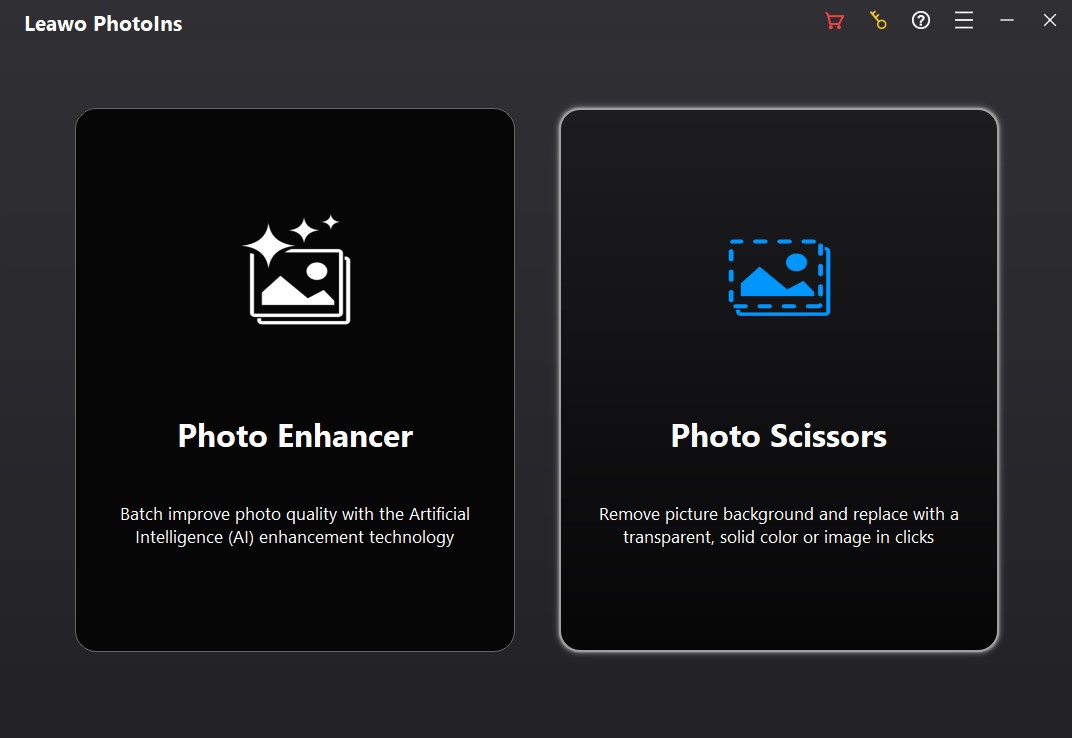Click the blue Photo Scissors picture icon
This screenshot has height=738, width=1072.
pos(779,277)
